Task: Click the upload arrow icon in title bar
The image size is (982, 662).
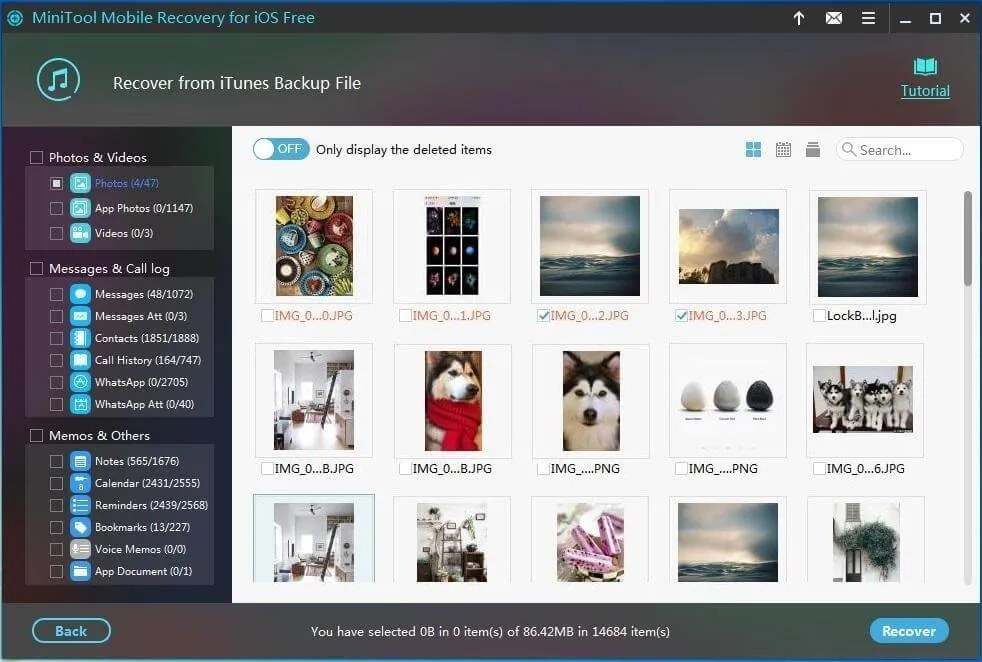Action: pos(799,18)
